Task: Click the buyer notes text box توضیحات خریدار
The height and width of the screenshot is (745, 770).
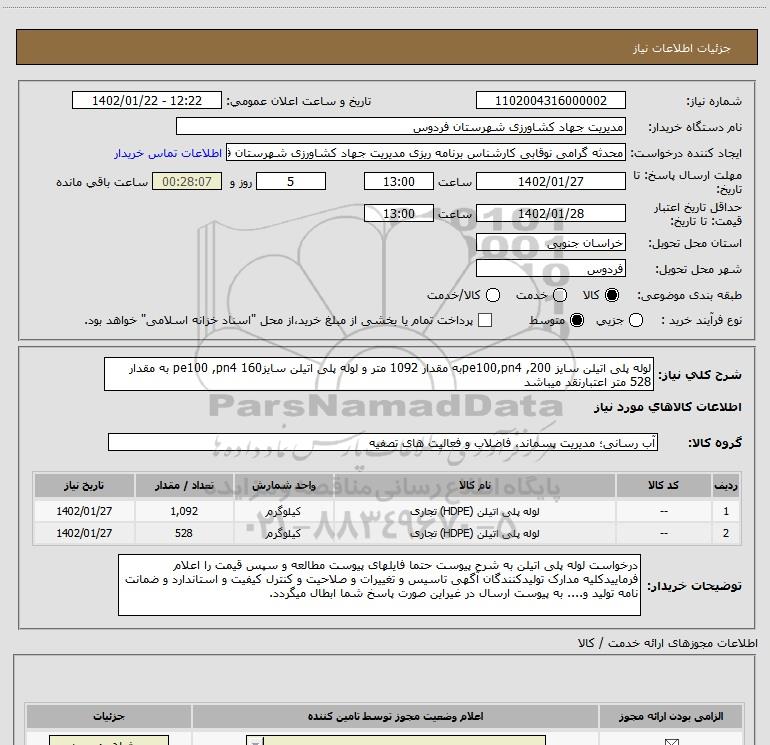Action: pos(379,585)
